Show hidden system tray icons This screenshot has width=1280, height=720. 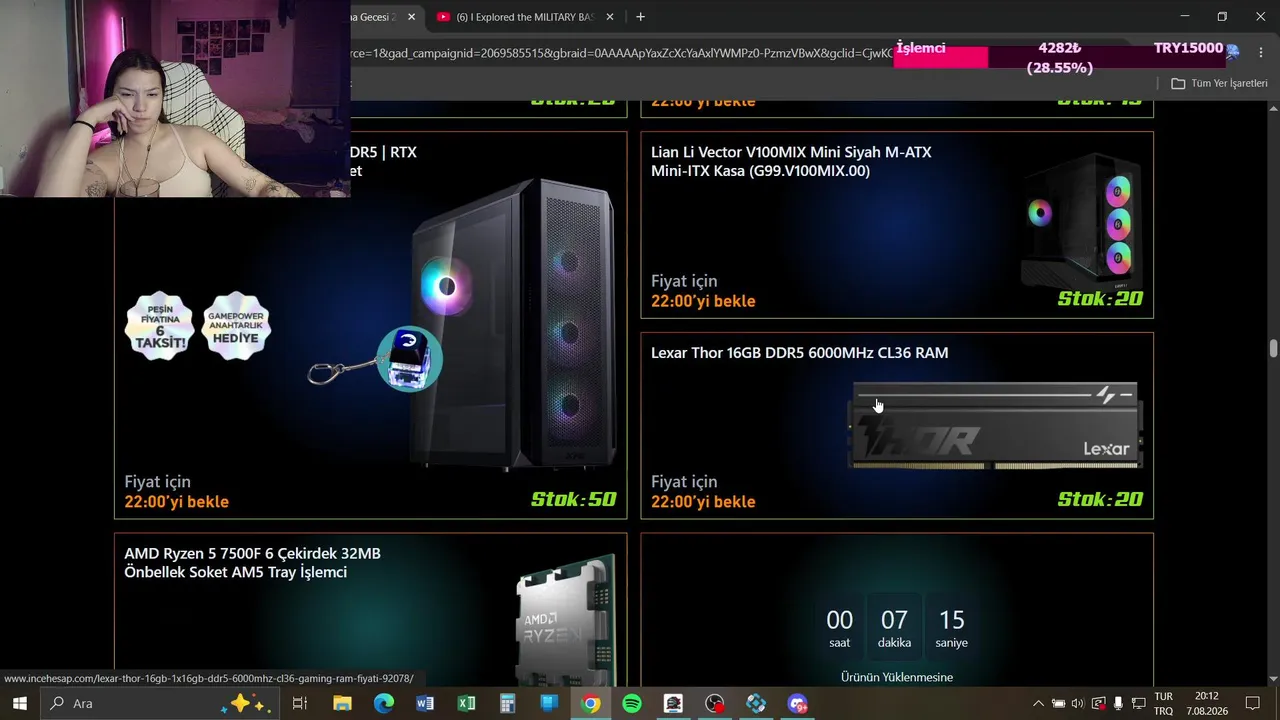pyautogui.click(x=1038, y=703)
